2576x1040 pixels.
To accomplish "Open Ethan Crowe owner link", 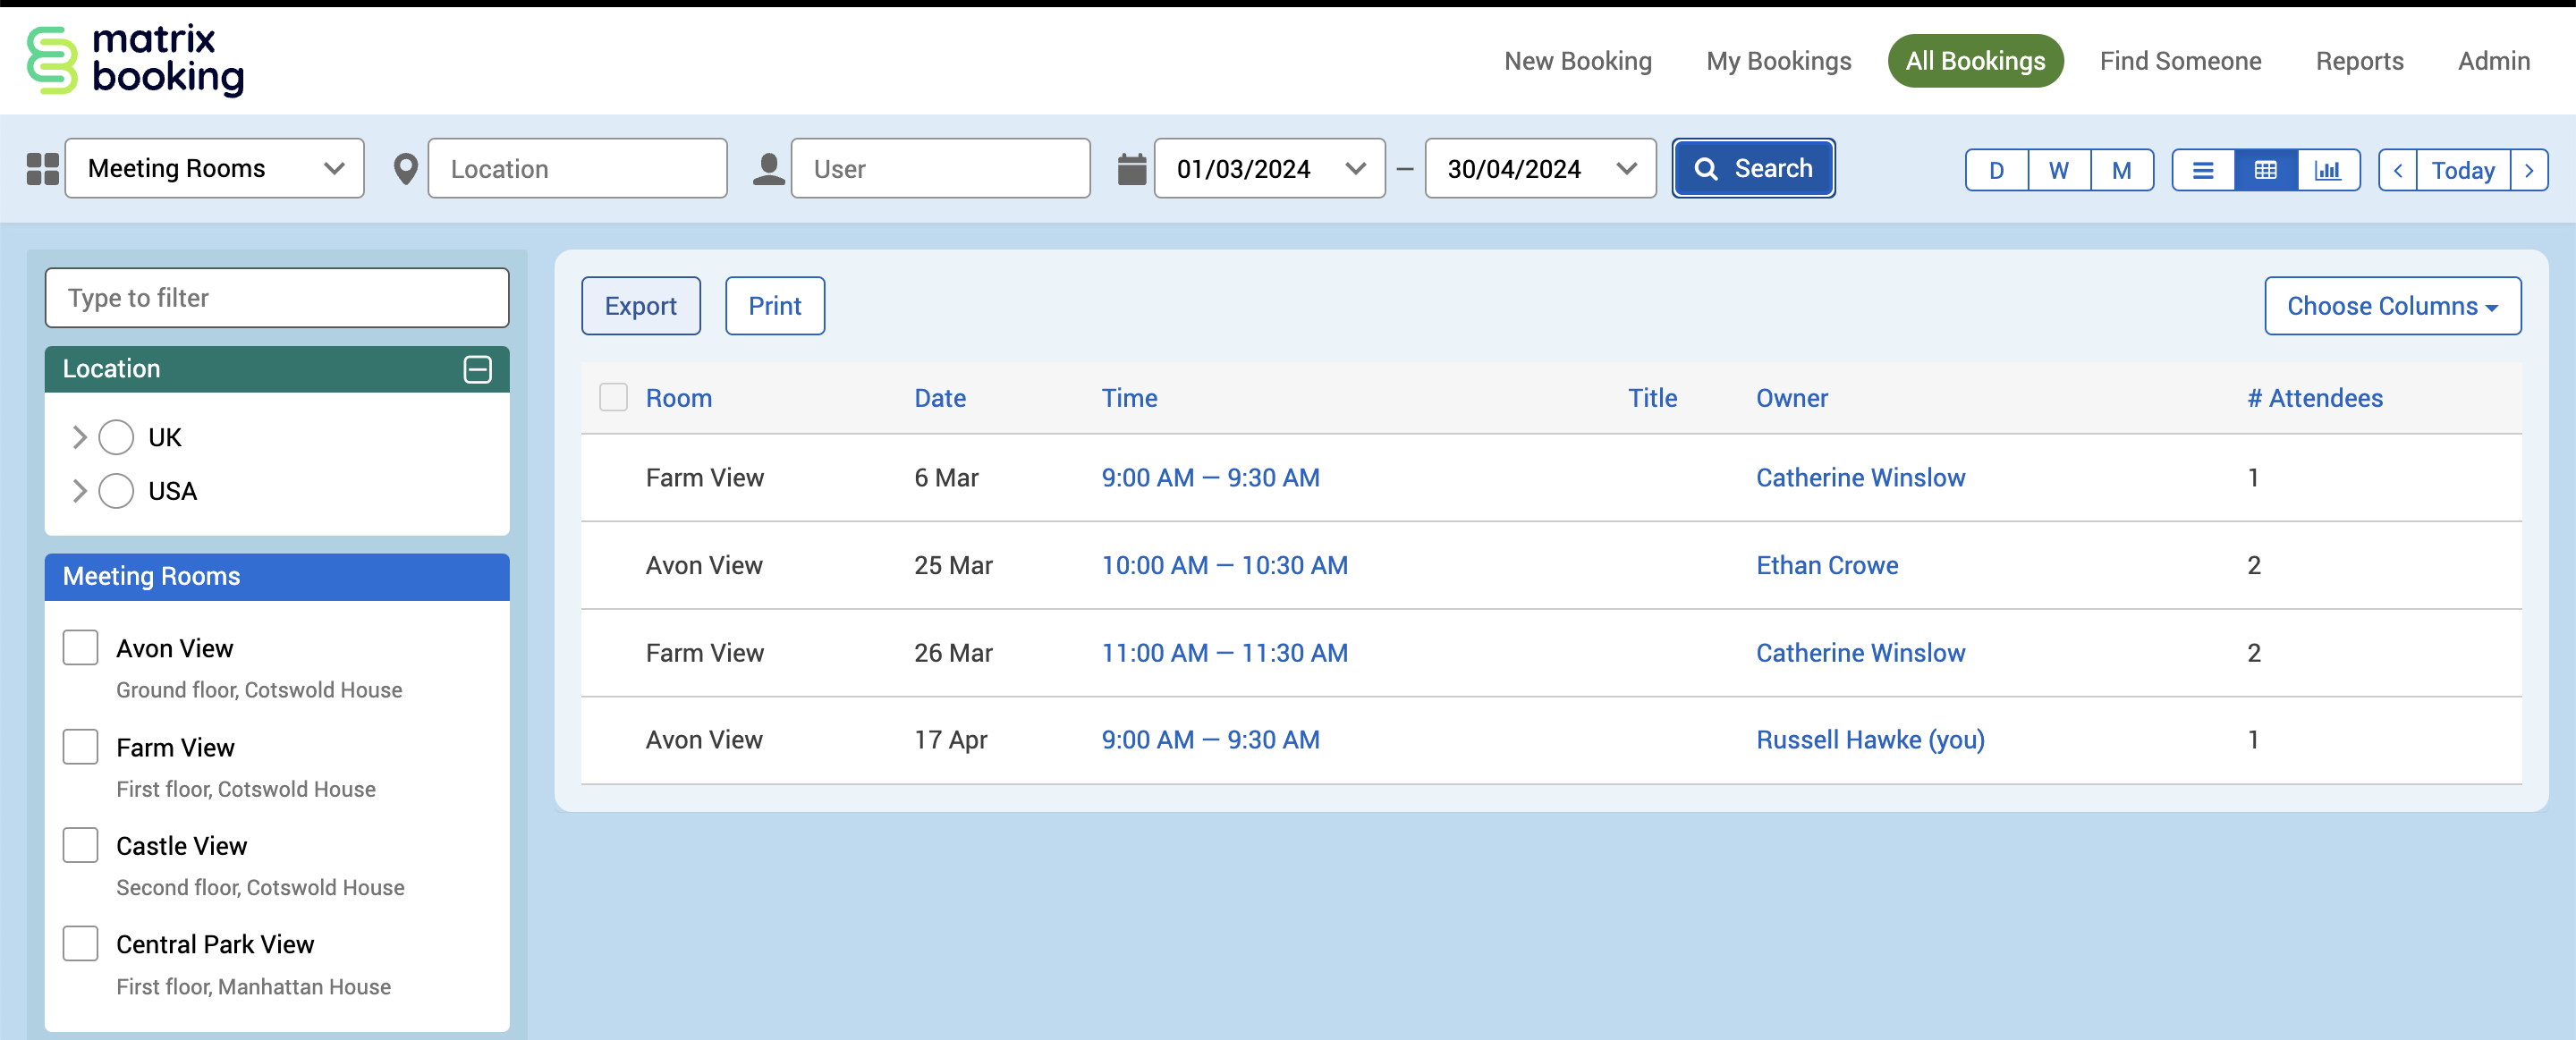I will 1826,565.
